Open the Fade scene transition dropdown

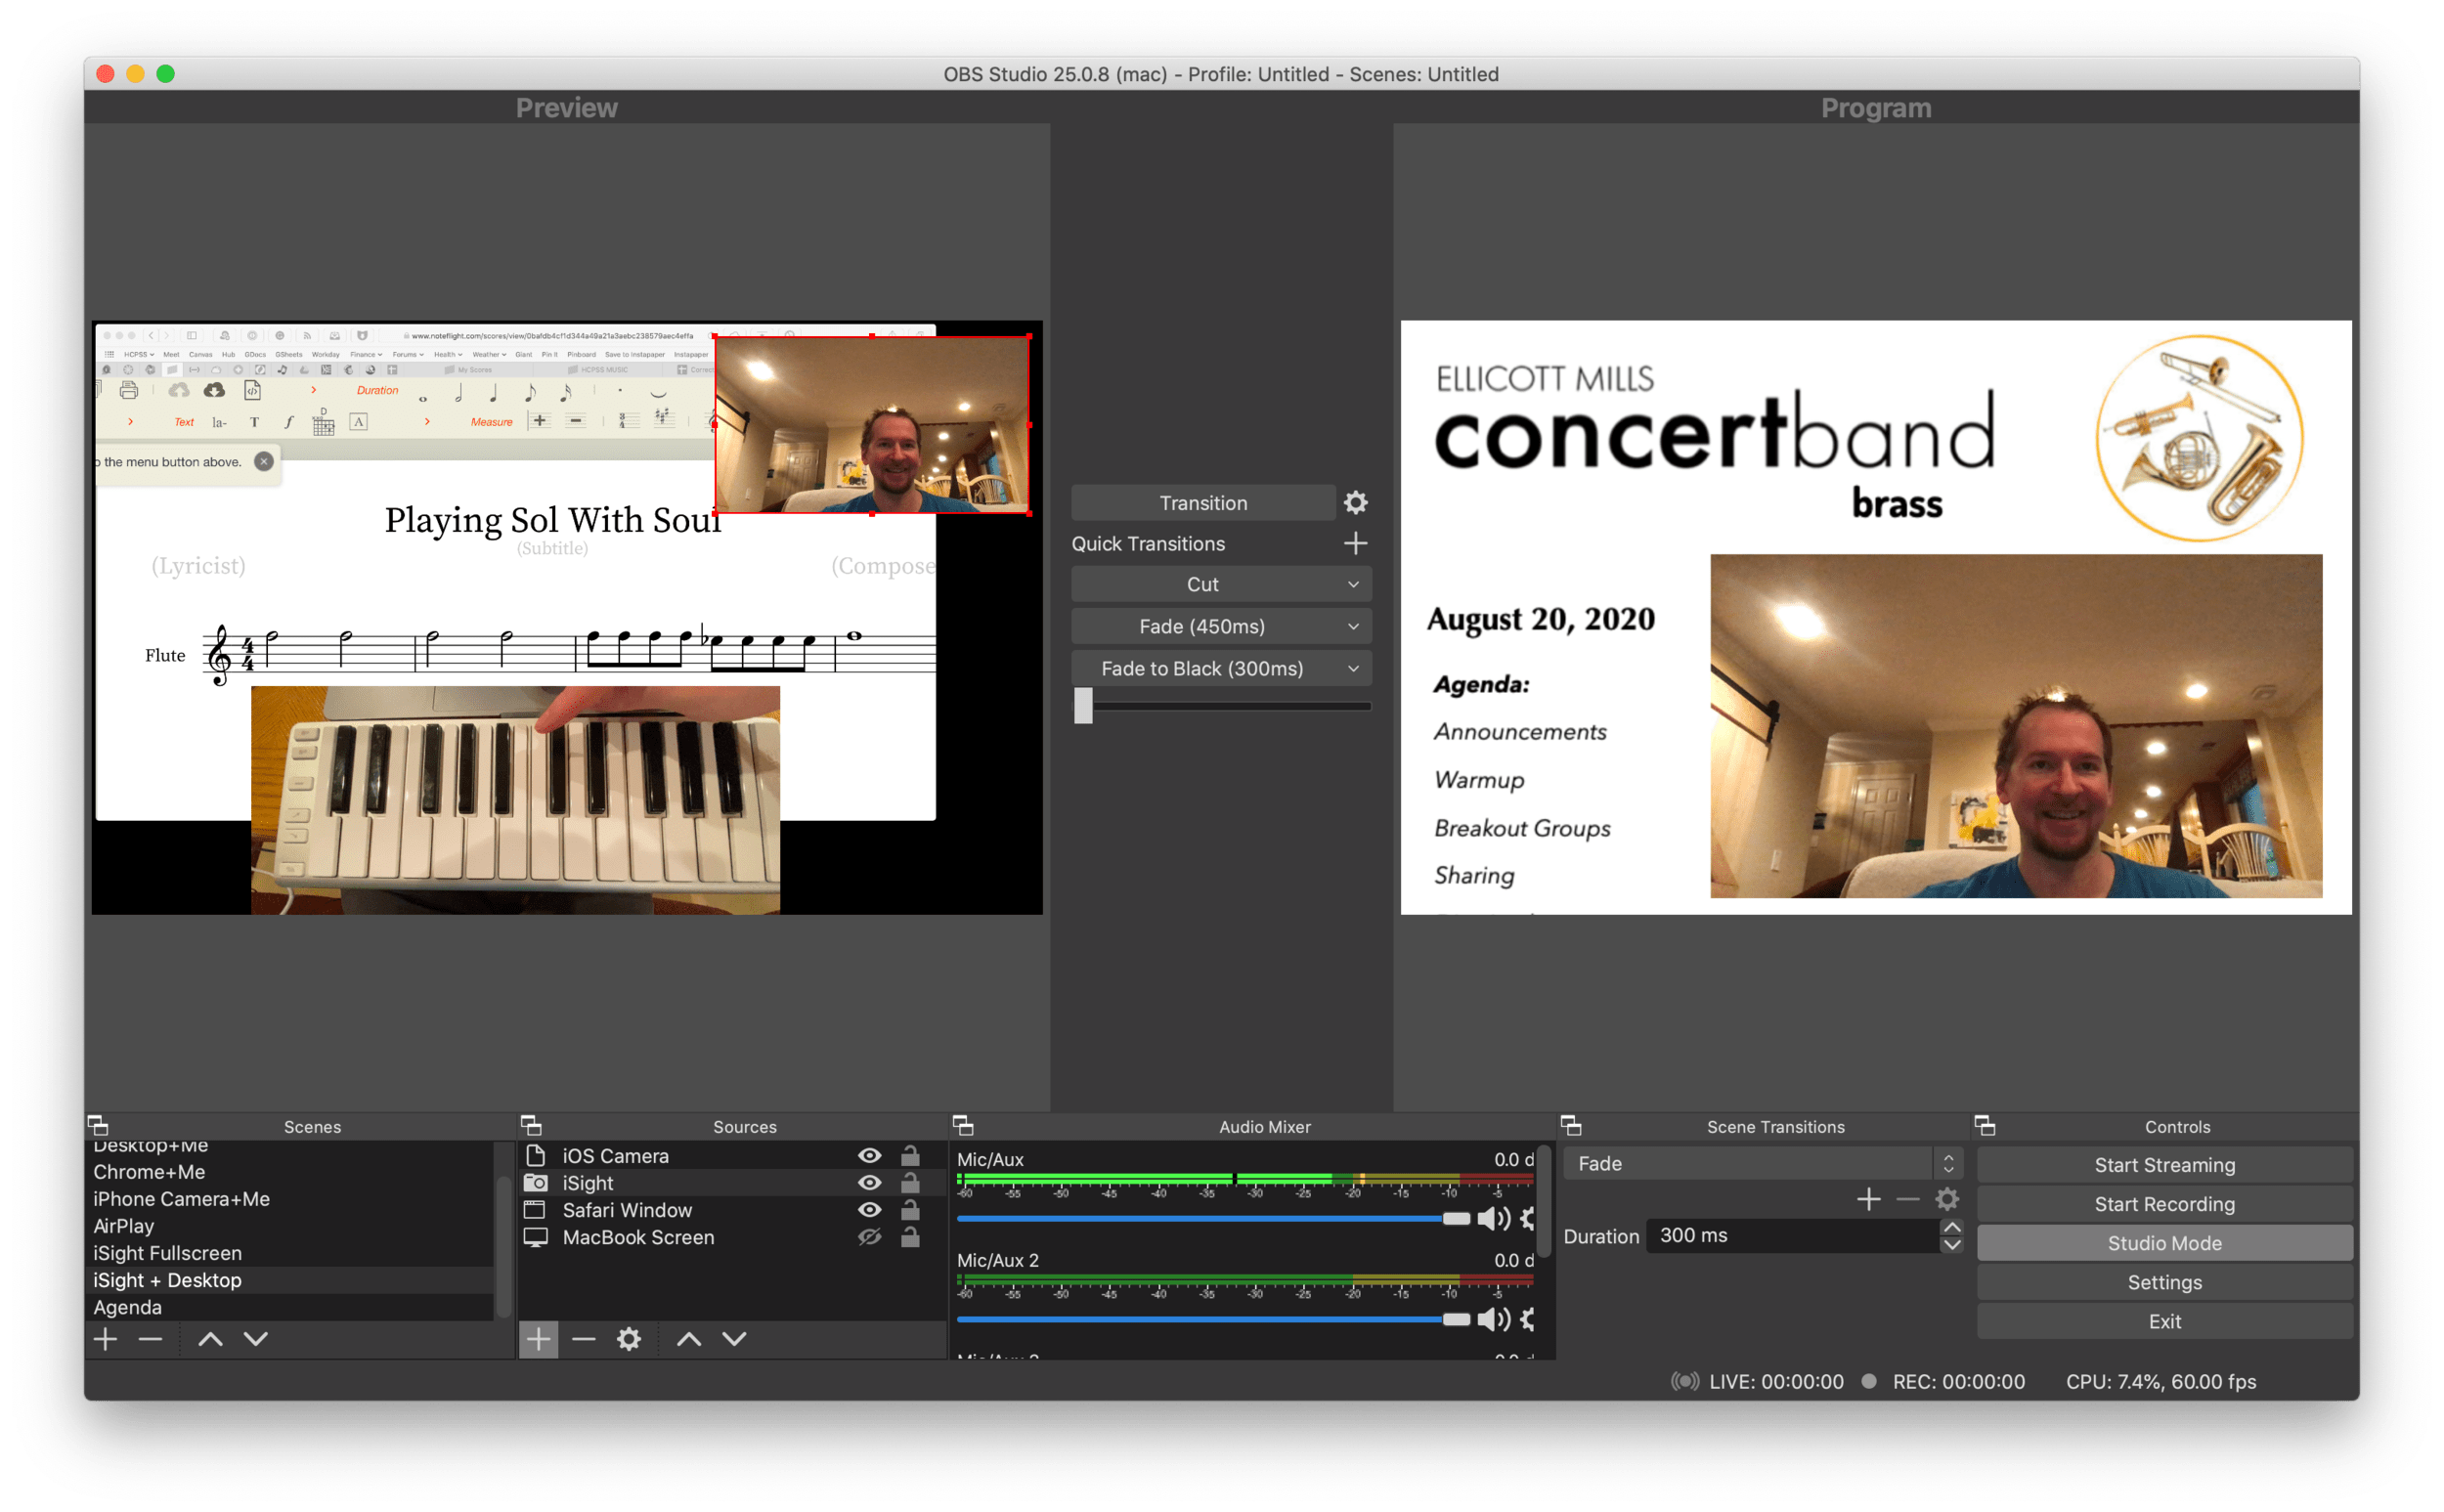[x=1949, y=1163]
